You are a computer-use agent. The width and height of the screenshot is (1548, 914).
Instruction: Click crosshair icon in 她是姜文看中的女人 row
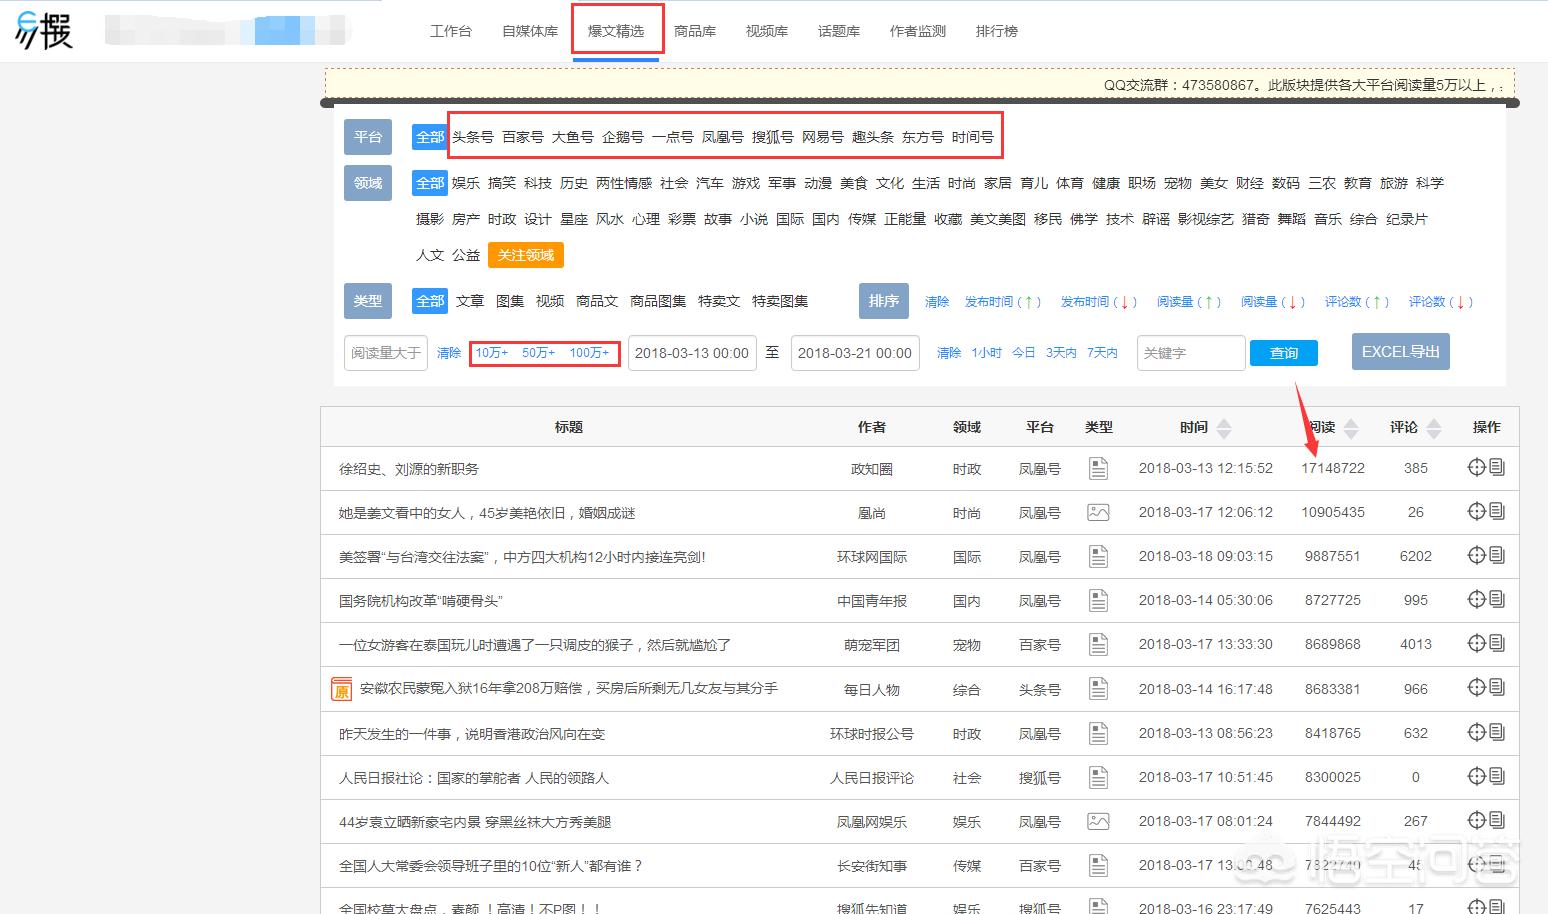tap(1476, 511)
